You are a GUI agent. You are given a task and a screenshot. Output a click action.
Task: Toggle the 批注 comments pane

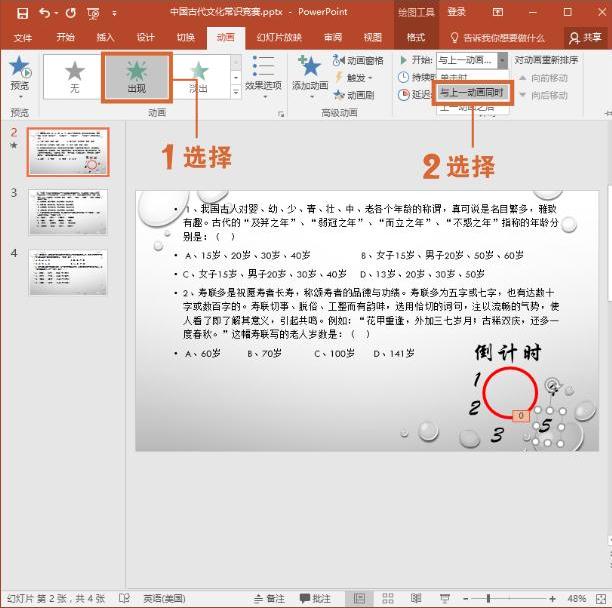(315, 598)
